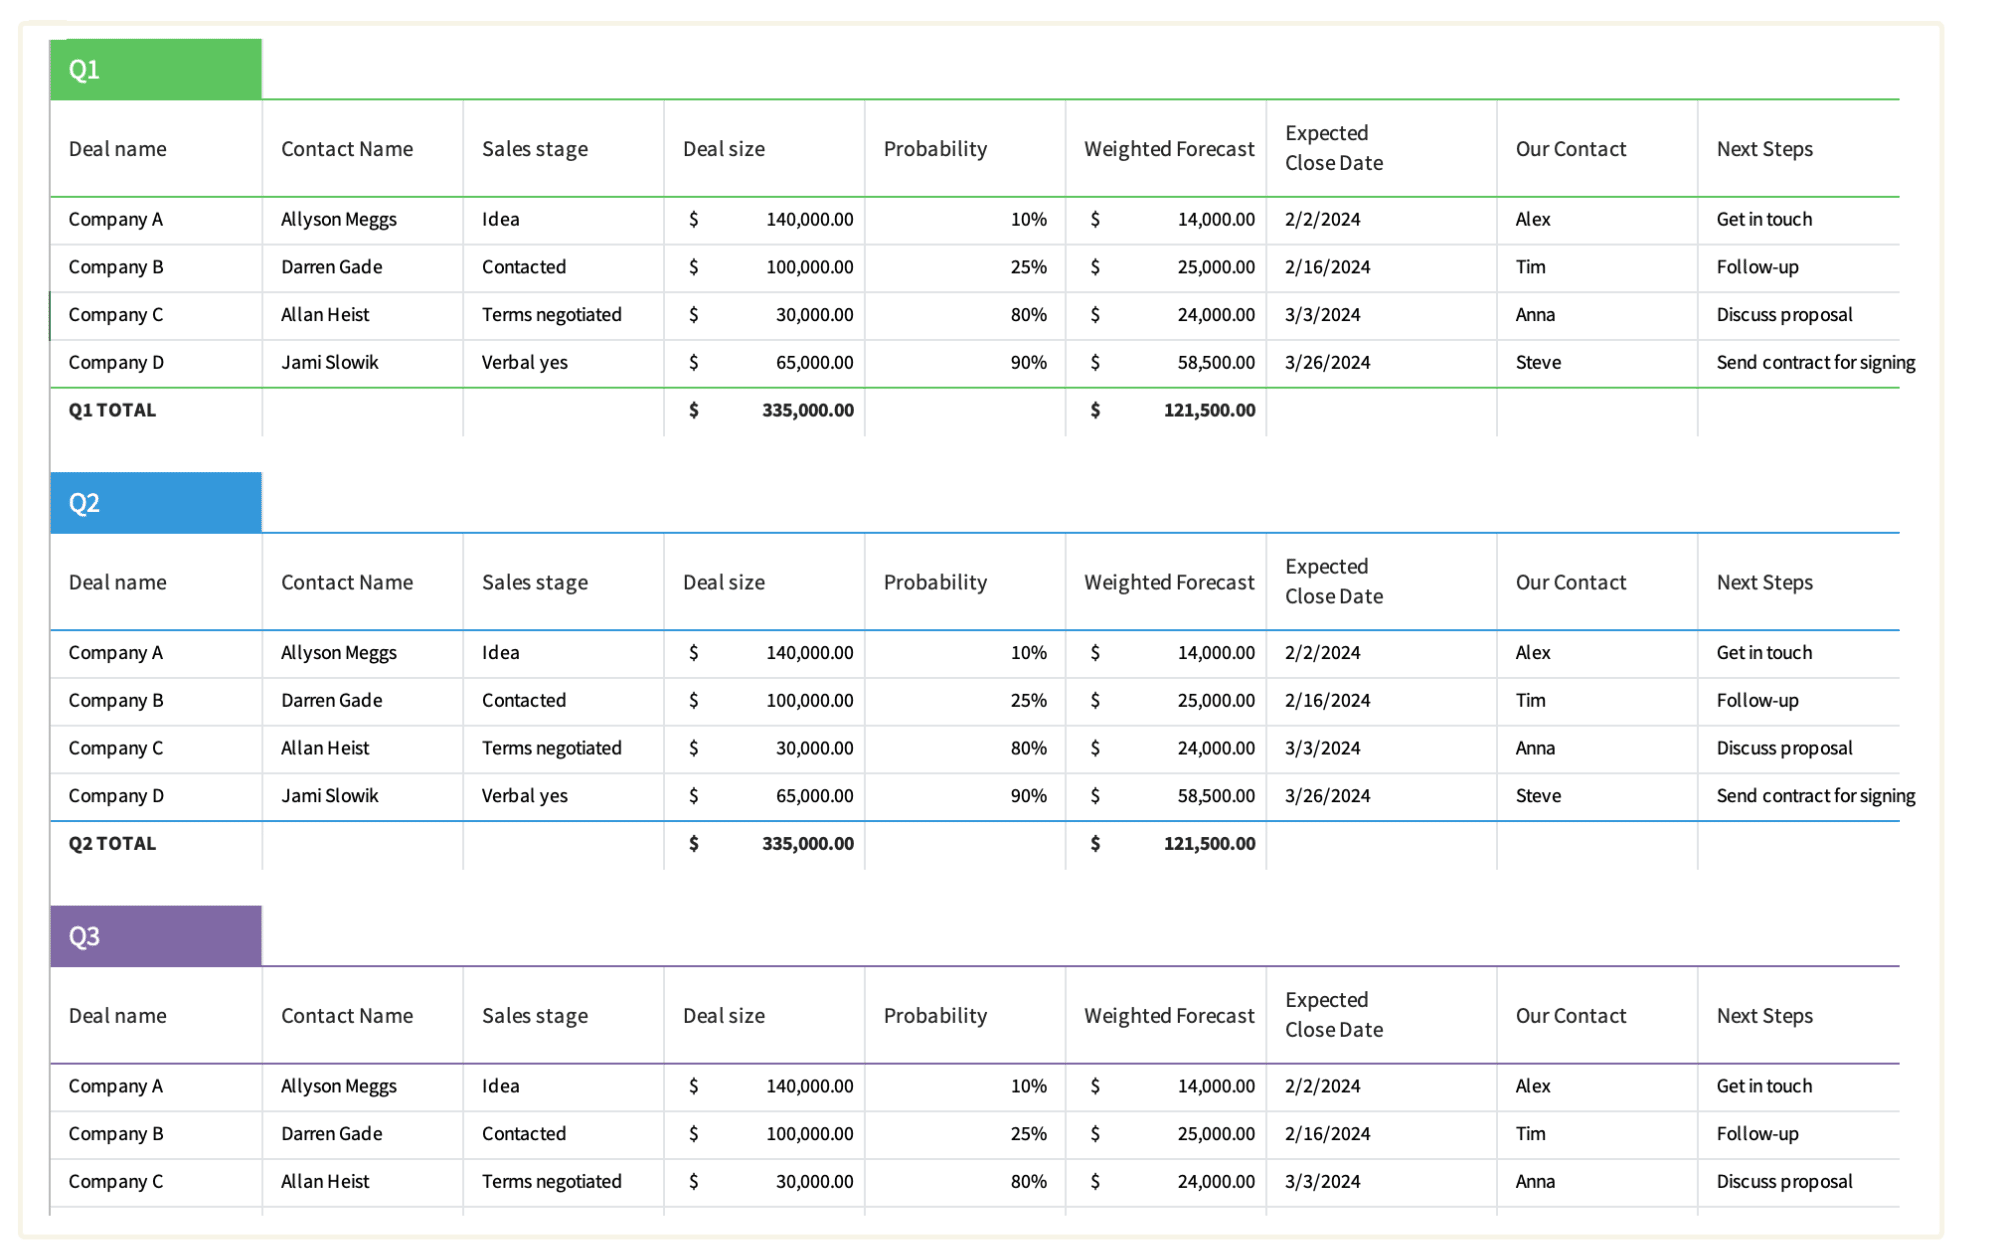Click the Expected Close Date header in Q1
This screenshot has width=1999, height=1258.
click(x=1332, y=148)
